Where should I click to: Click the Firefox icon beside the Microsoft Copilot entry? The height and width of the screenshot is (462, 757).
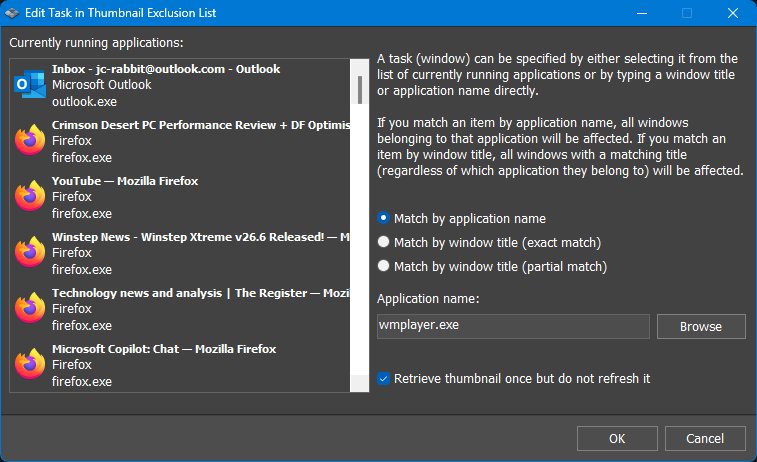pyautogui.click(x=29, y=364)
